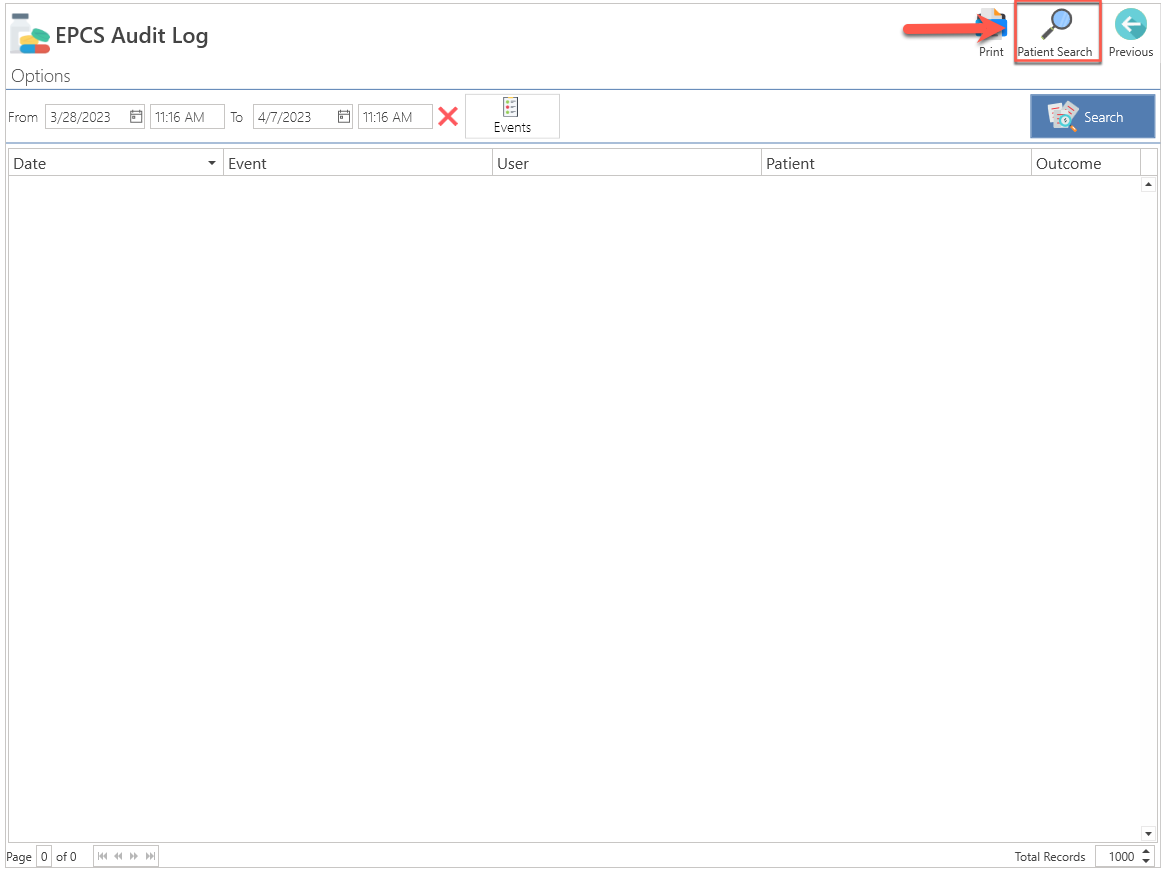
Task: Open the Options menu
Action: [41, 76]
